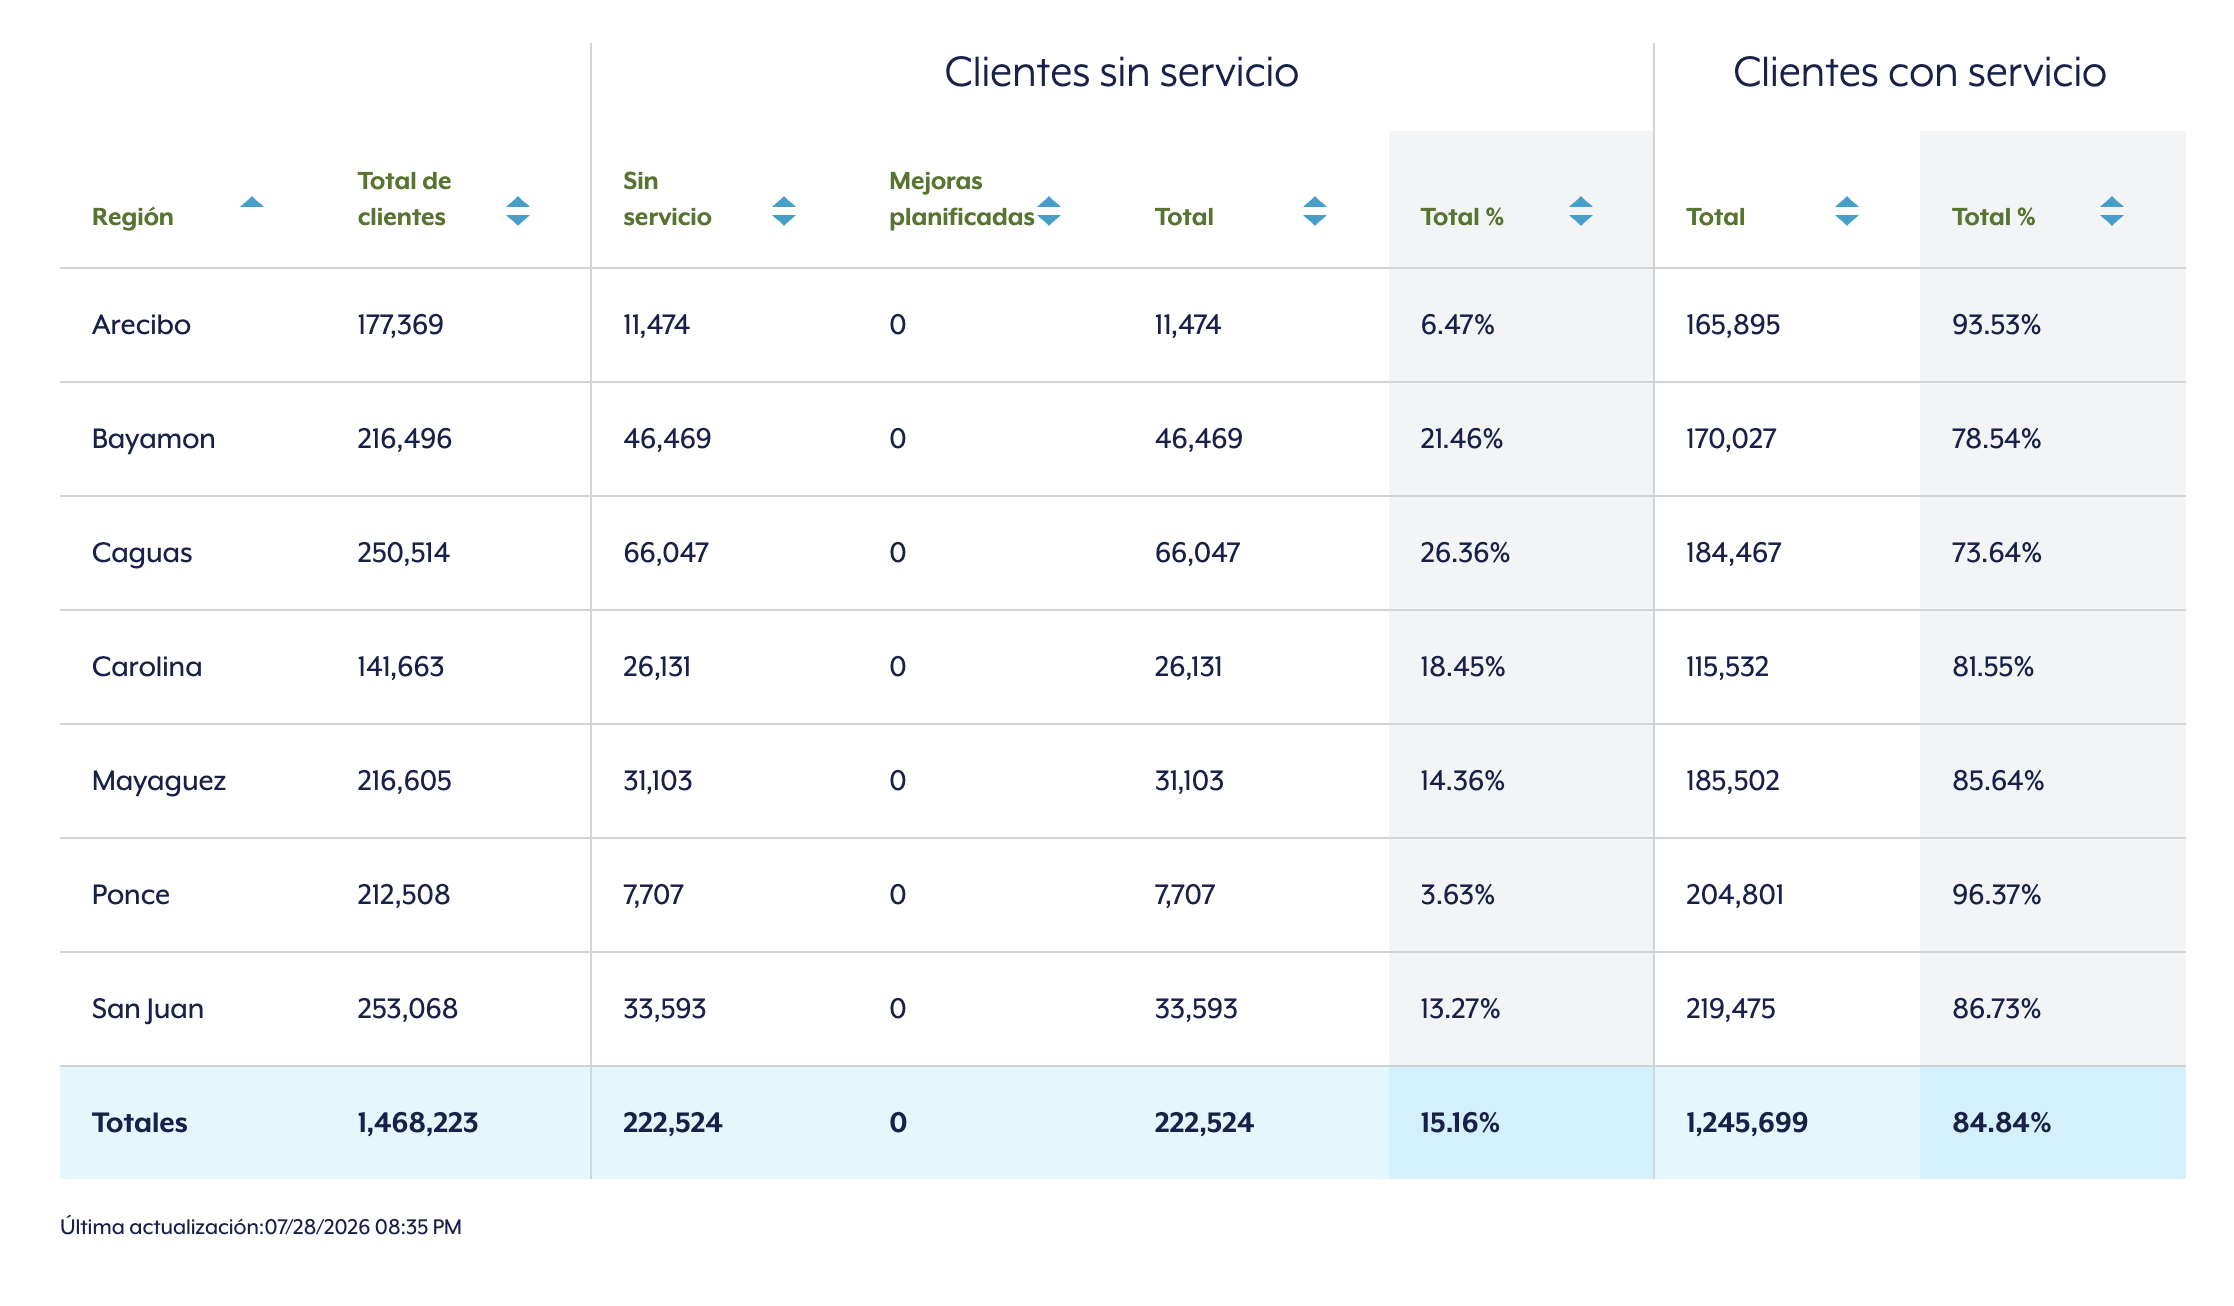The height and width of the screenshot is (1306, 2234).
Task: Click the Sin servicio header label
Action: tap(667, 199)
